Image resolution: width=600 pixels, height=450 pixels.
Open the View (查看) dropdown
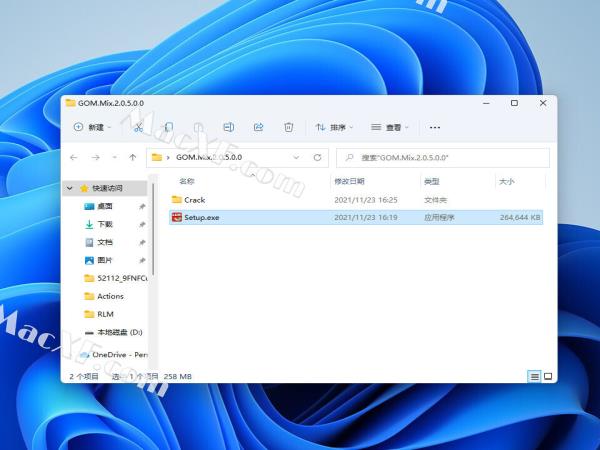[x=390, y=127]
